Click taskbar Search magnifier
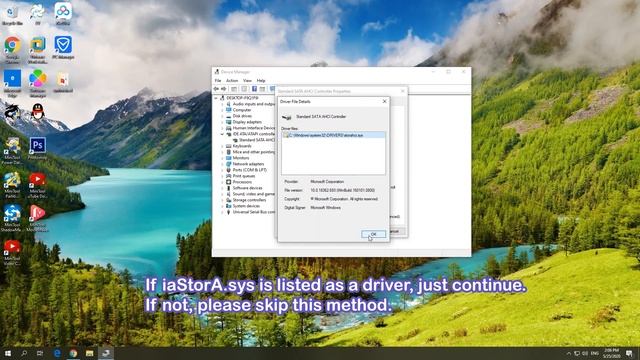Screen dimensions: 640x360 (24, 353)
